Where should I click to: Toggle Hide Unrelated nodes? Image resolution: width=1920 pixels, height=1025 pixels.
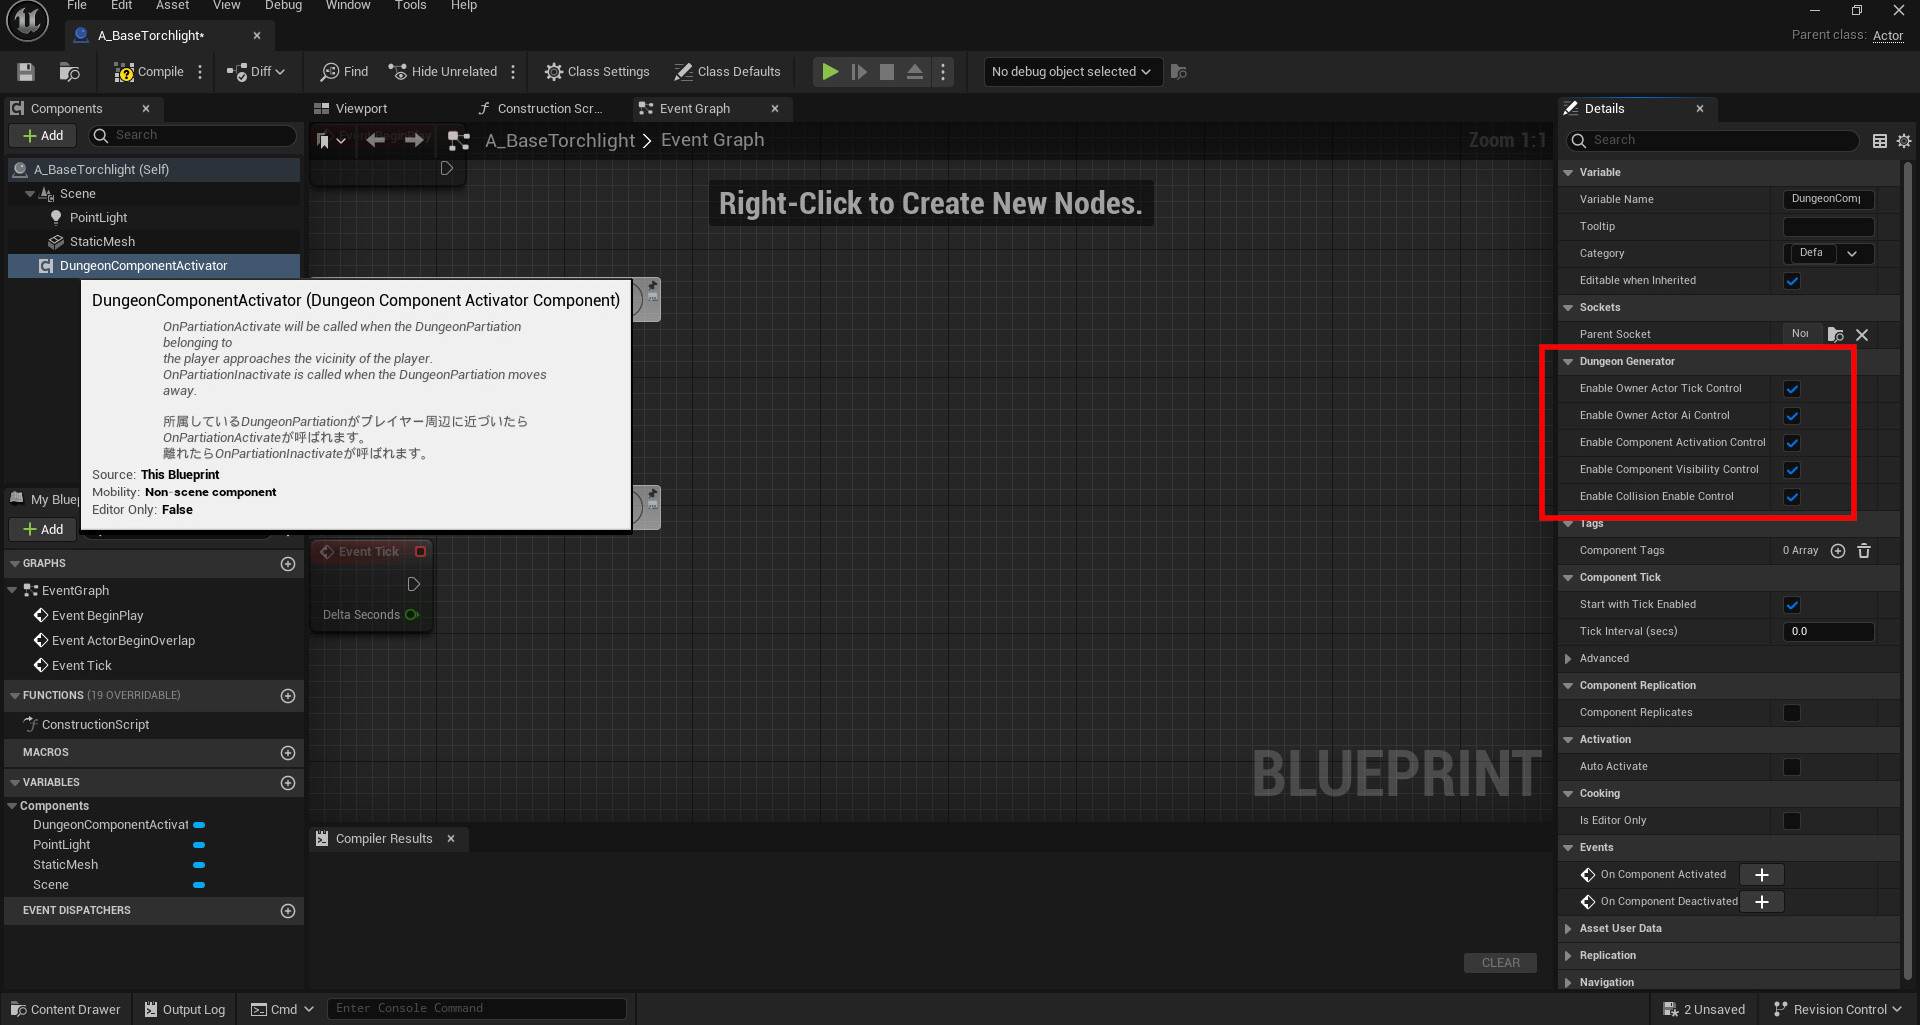click(443, 72)
